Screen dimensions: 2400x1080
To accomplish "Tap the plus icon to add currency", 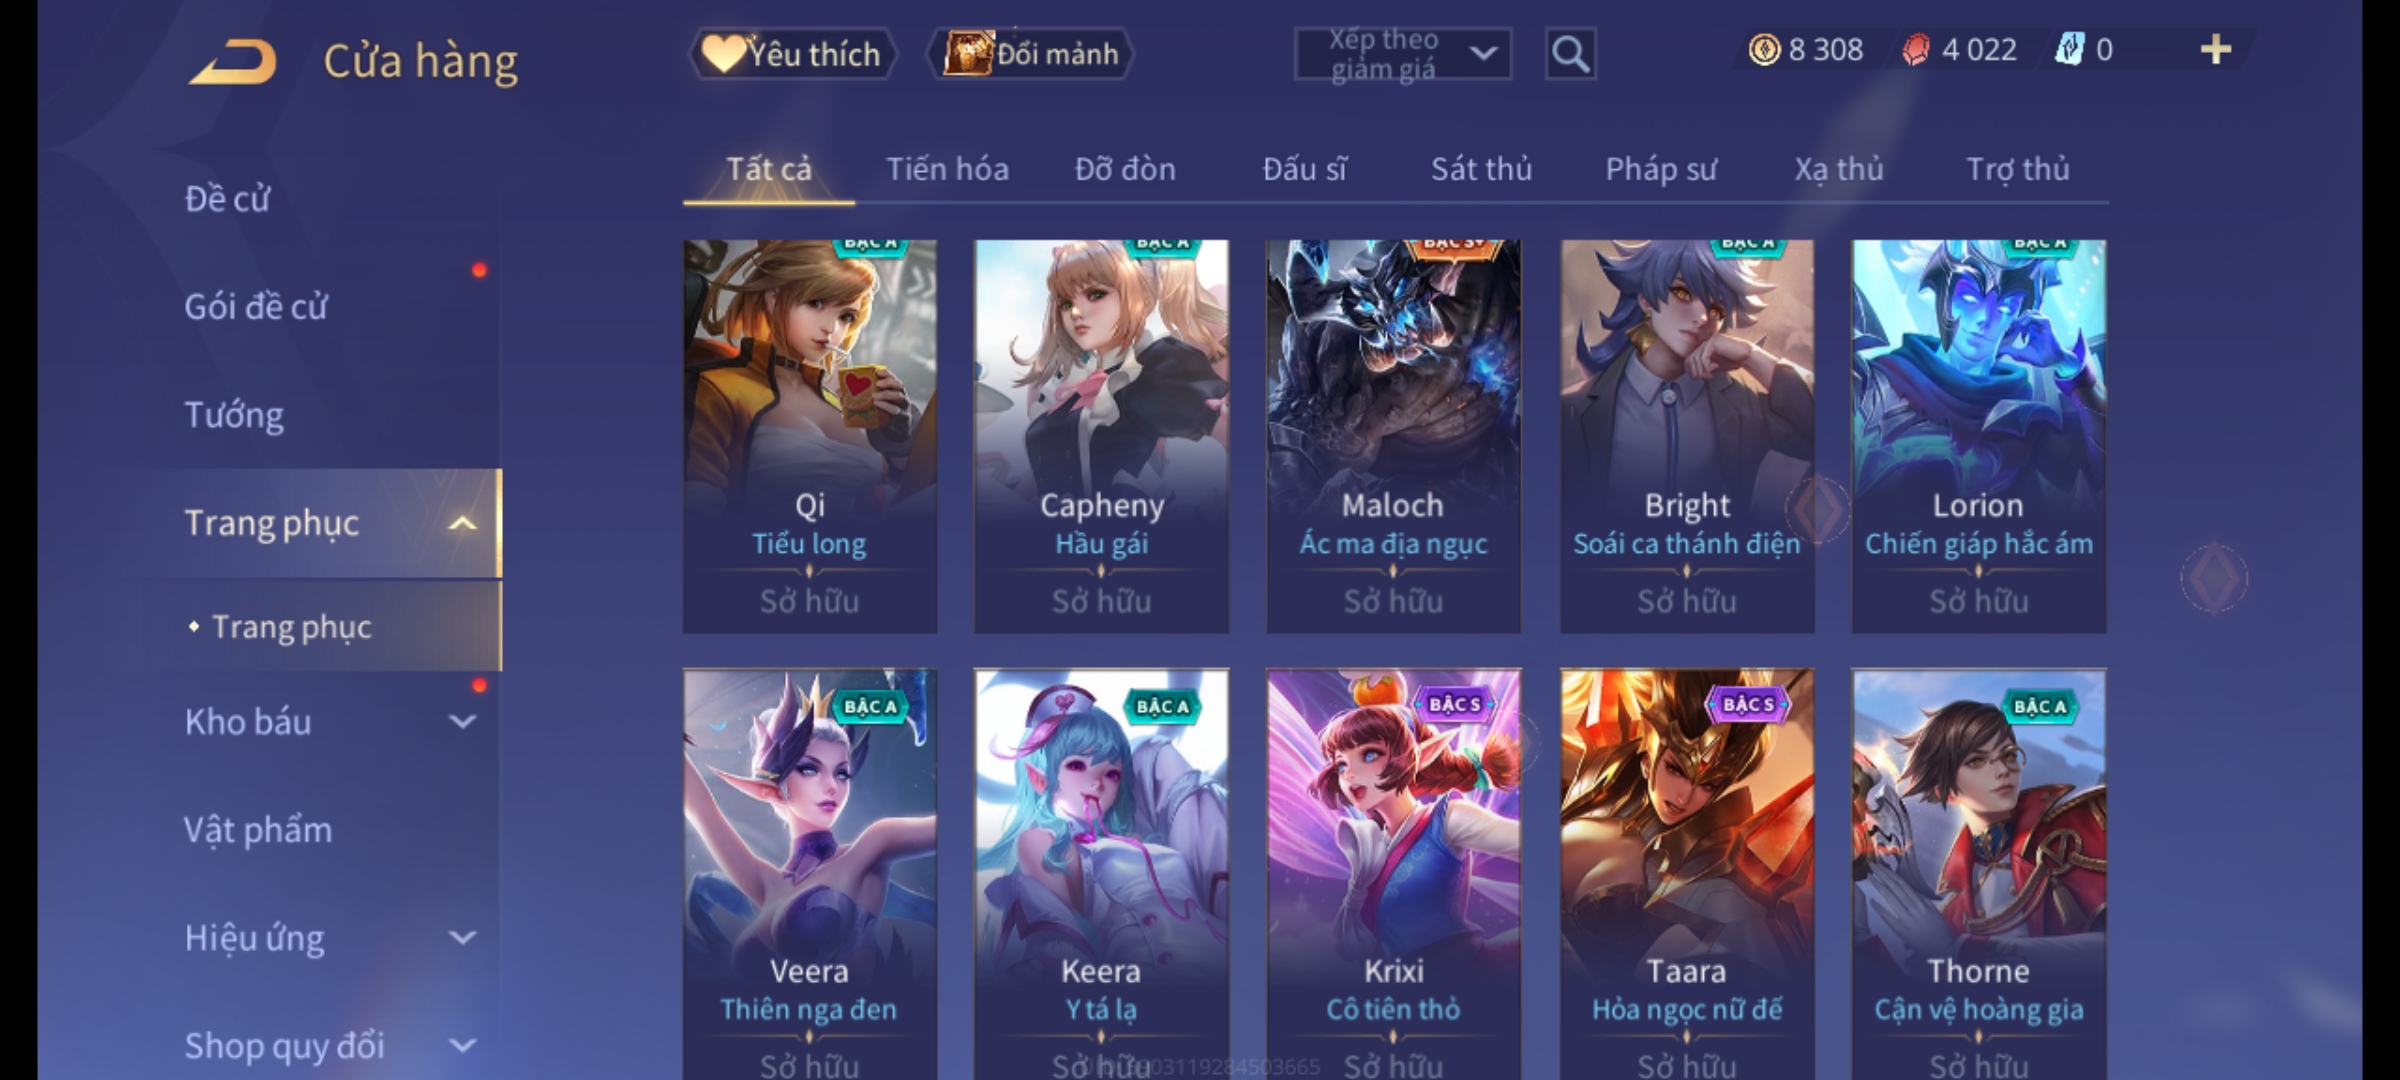I will coord(2216,50).
